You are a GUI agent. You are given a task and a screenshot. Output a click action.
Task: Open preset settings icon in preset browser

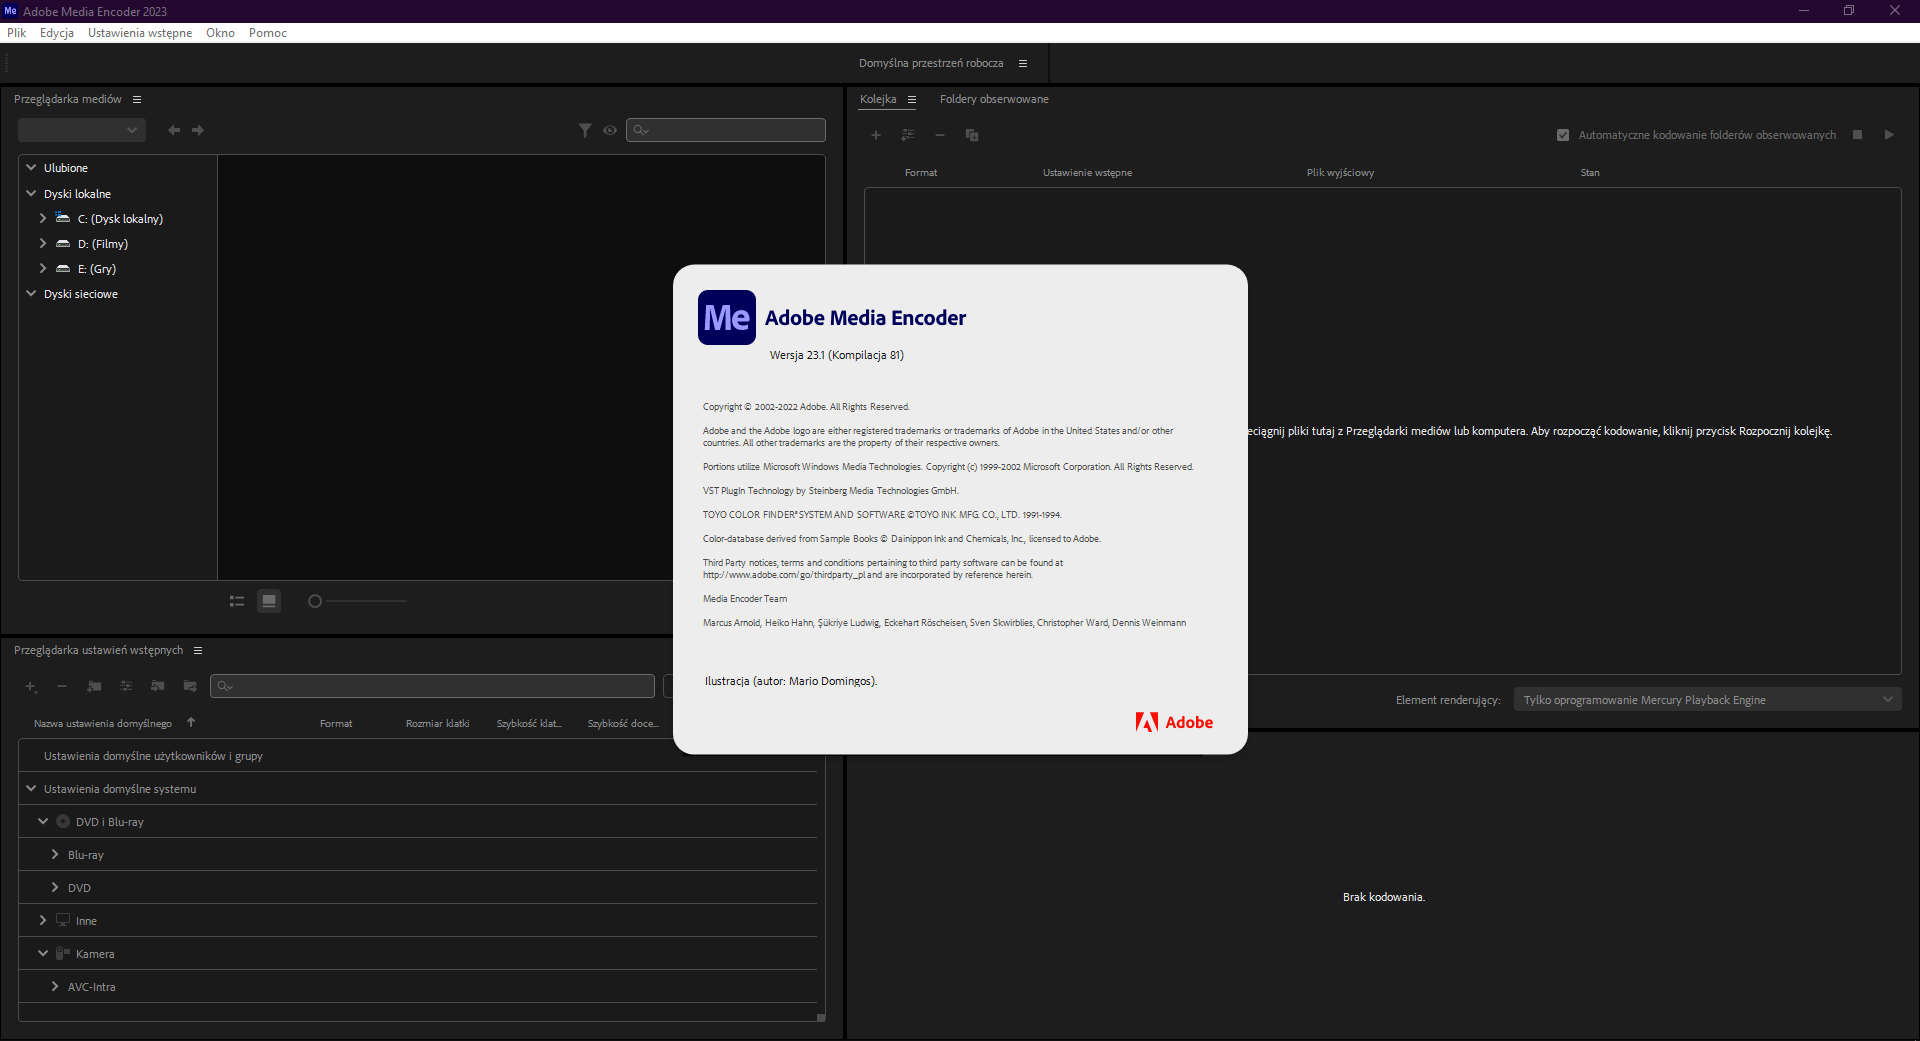126,686
